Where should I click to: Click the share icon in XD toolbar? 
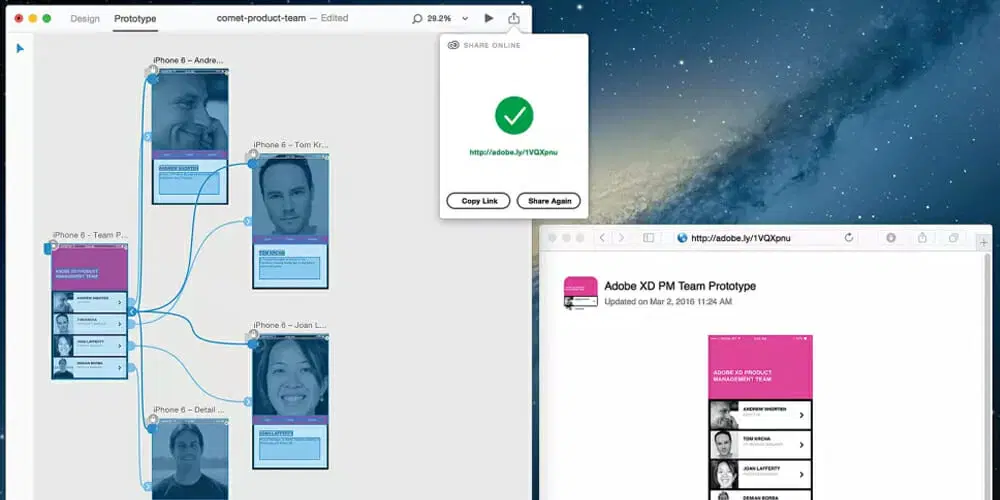point(514,18)
